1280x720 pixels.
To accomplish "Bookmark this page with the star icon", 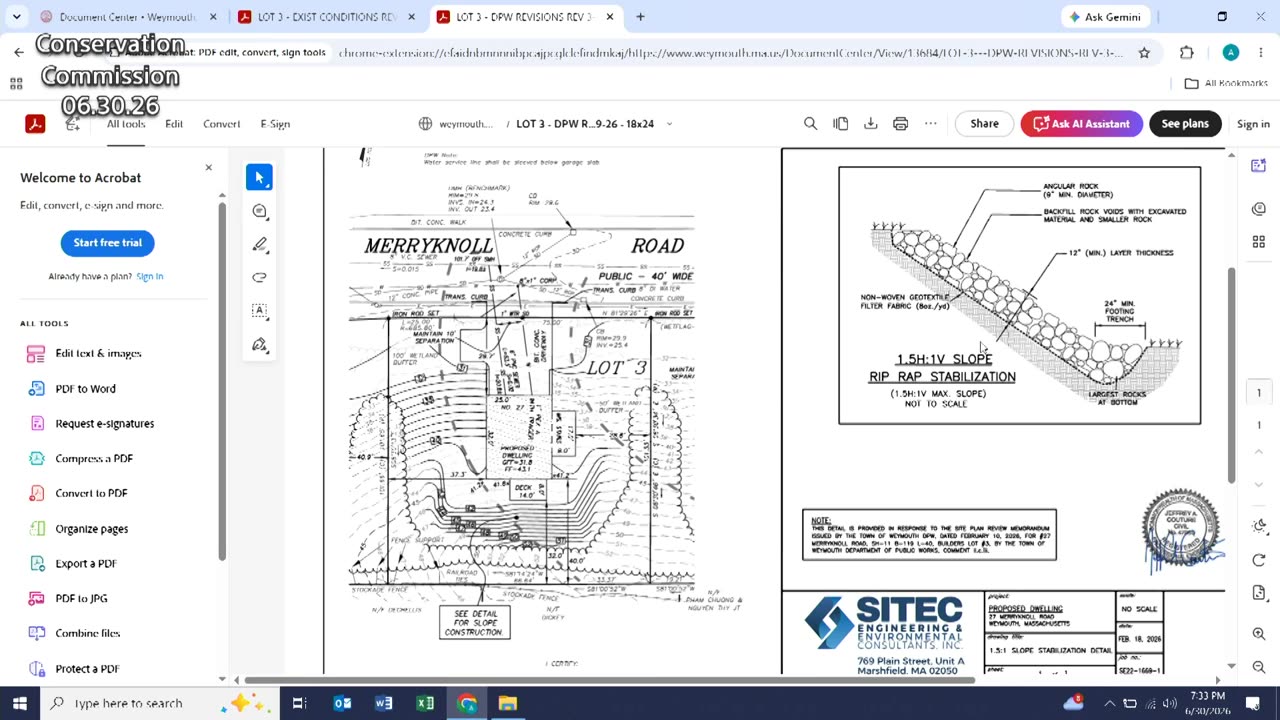I will point(1144,52).
